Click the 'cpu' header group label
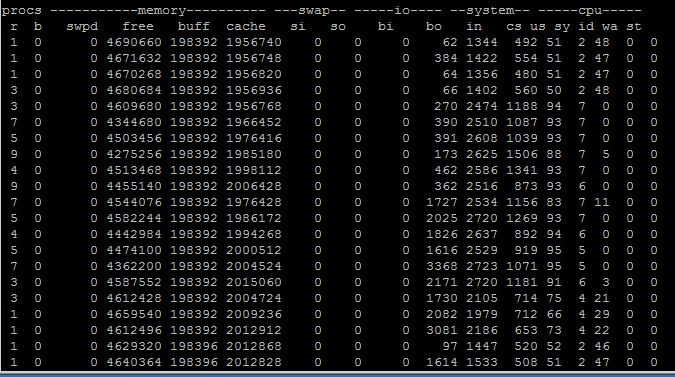675x377 pixels. [x=590, y=11]
